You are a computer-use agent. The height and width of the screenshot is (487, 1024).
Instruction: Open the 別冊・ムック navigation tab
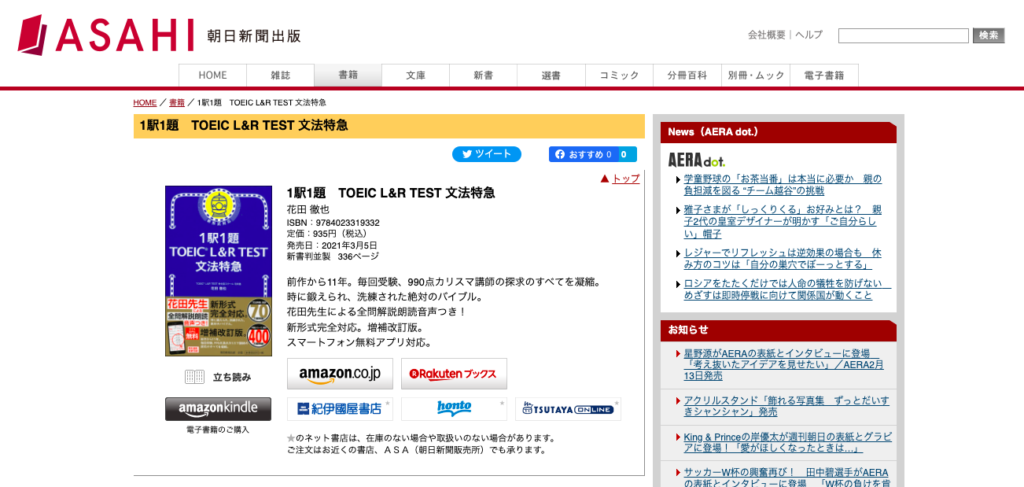tap(756, 75)
